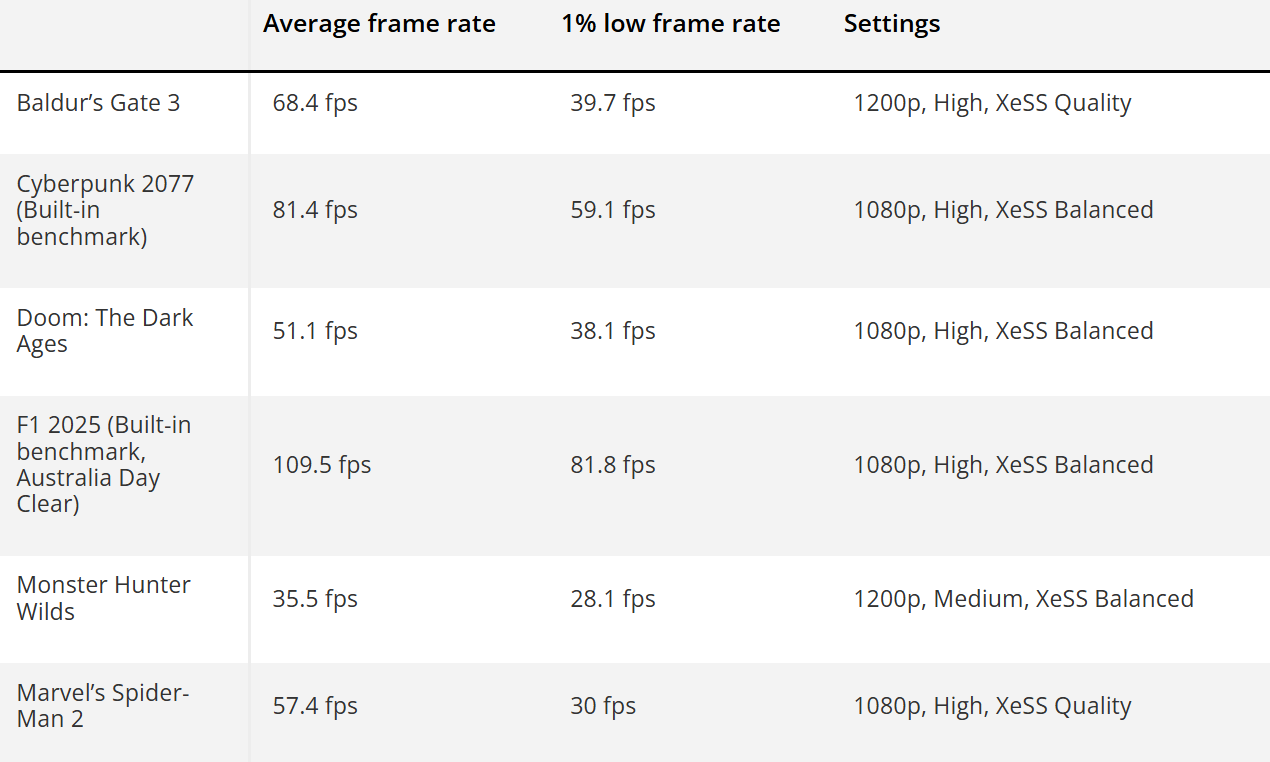Click the 1200p, Medium, XeSS Balanced cell
The height and width of the screenshot is (762, 1270).
pos(1023,599)
